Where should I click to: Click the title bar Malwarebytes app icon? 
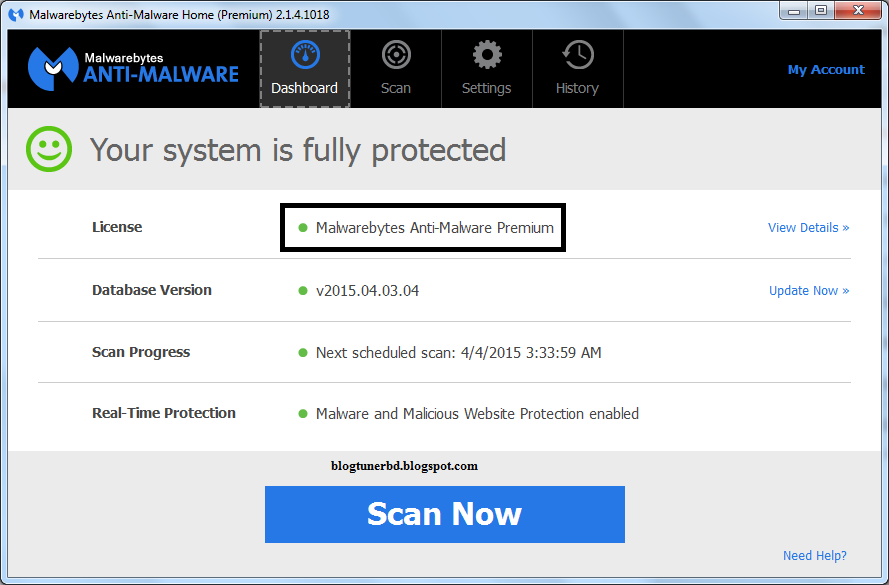tap(16, 14)
